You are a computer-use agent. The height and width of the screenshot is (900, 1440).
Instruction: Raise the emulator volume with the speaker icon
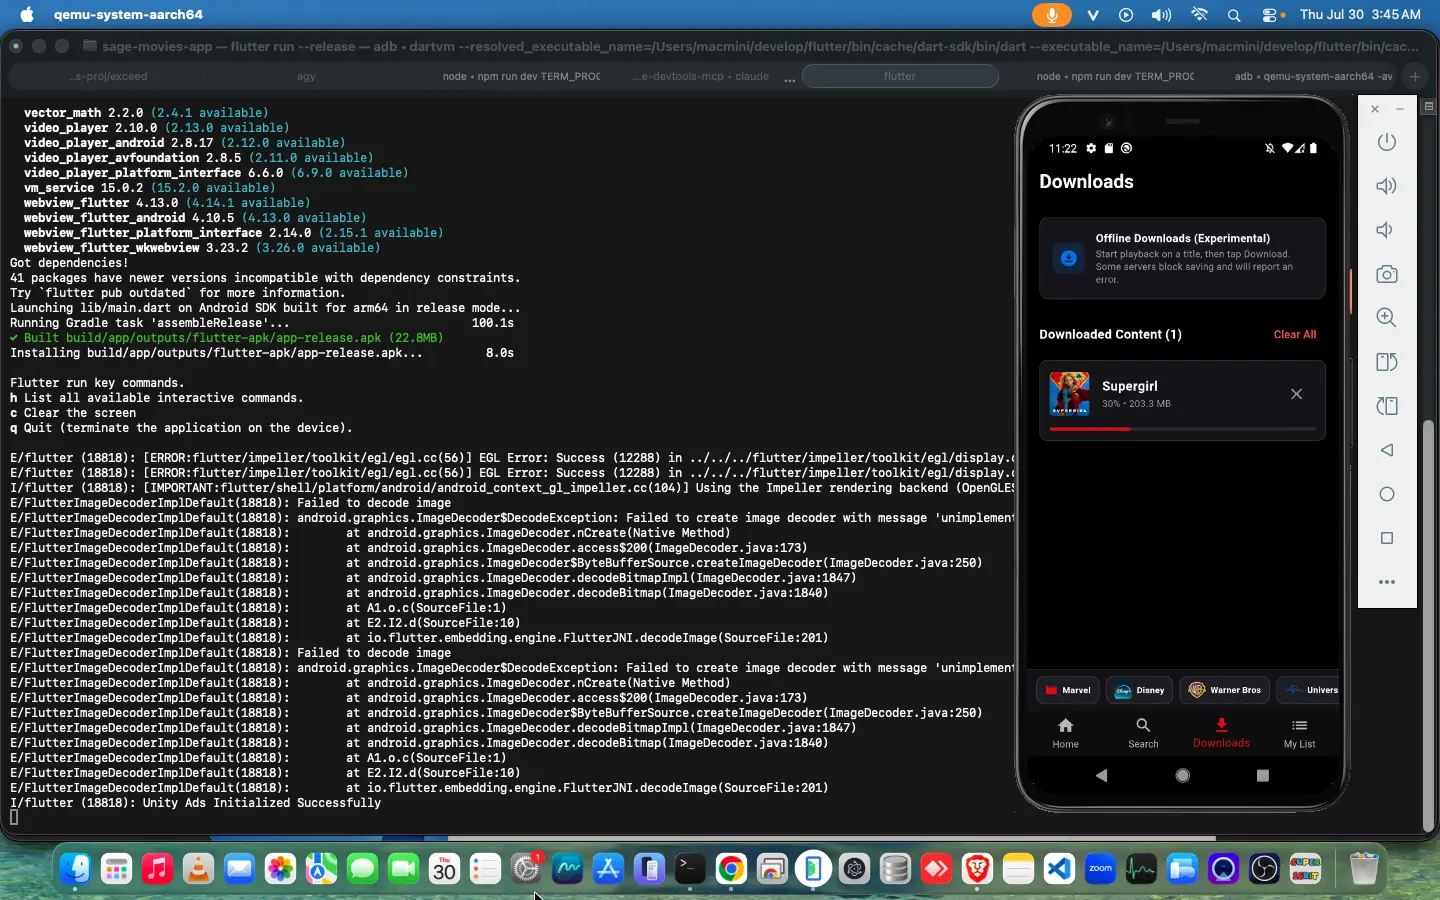pyautogui.click(x=1386, y=186)
